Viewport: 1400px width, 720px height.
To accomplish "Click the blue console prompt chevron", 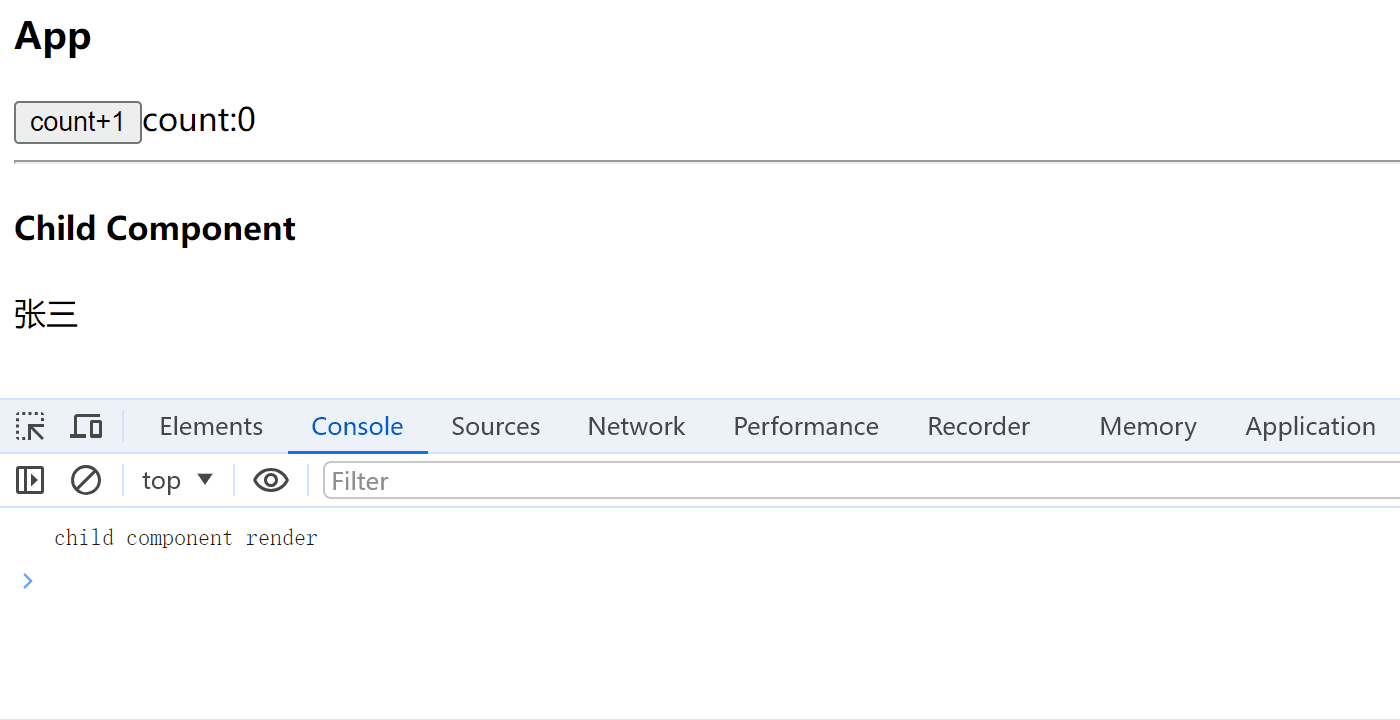I will point(28,580).
